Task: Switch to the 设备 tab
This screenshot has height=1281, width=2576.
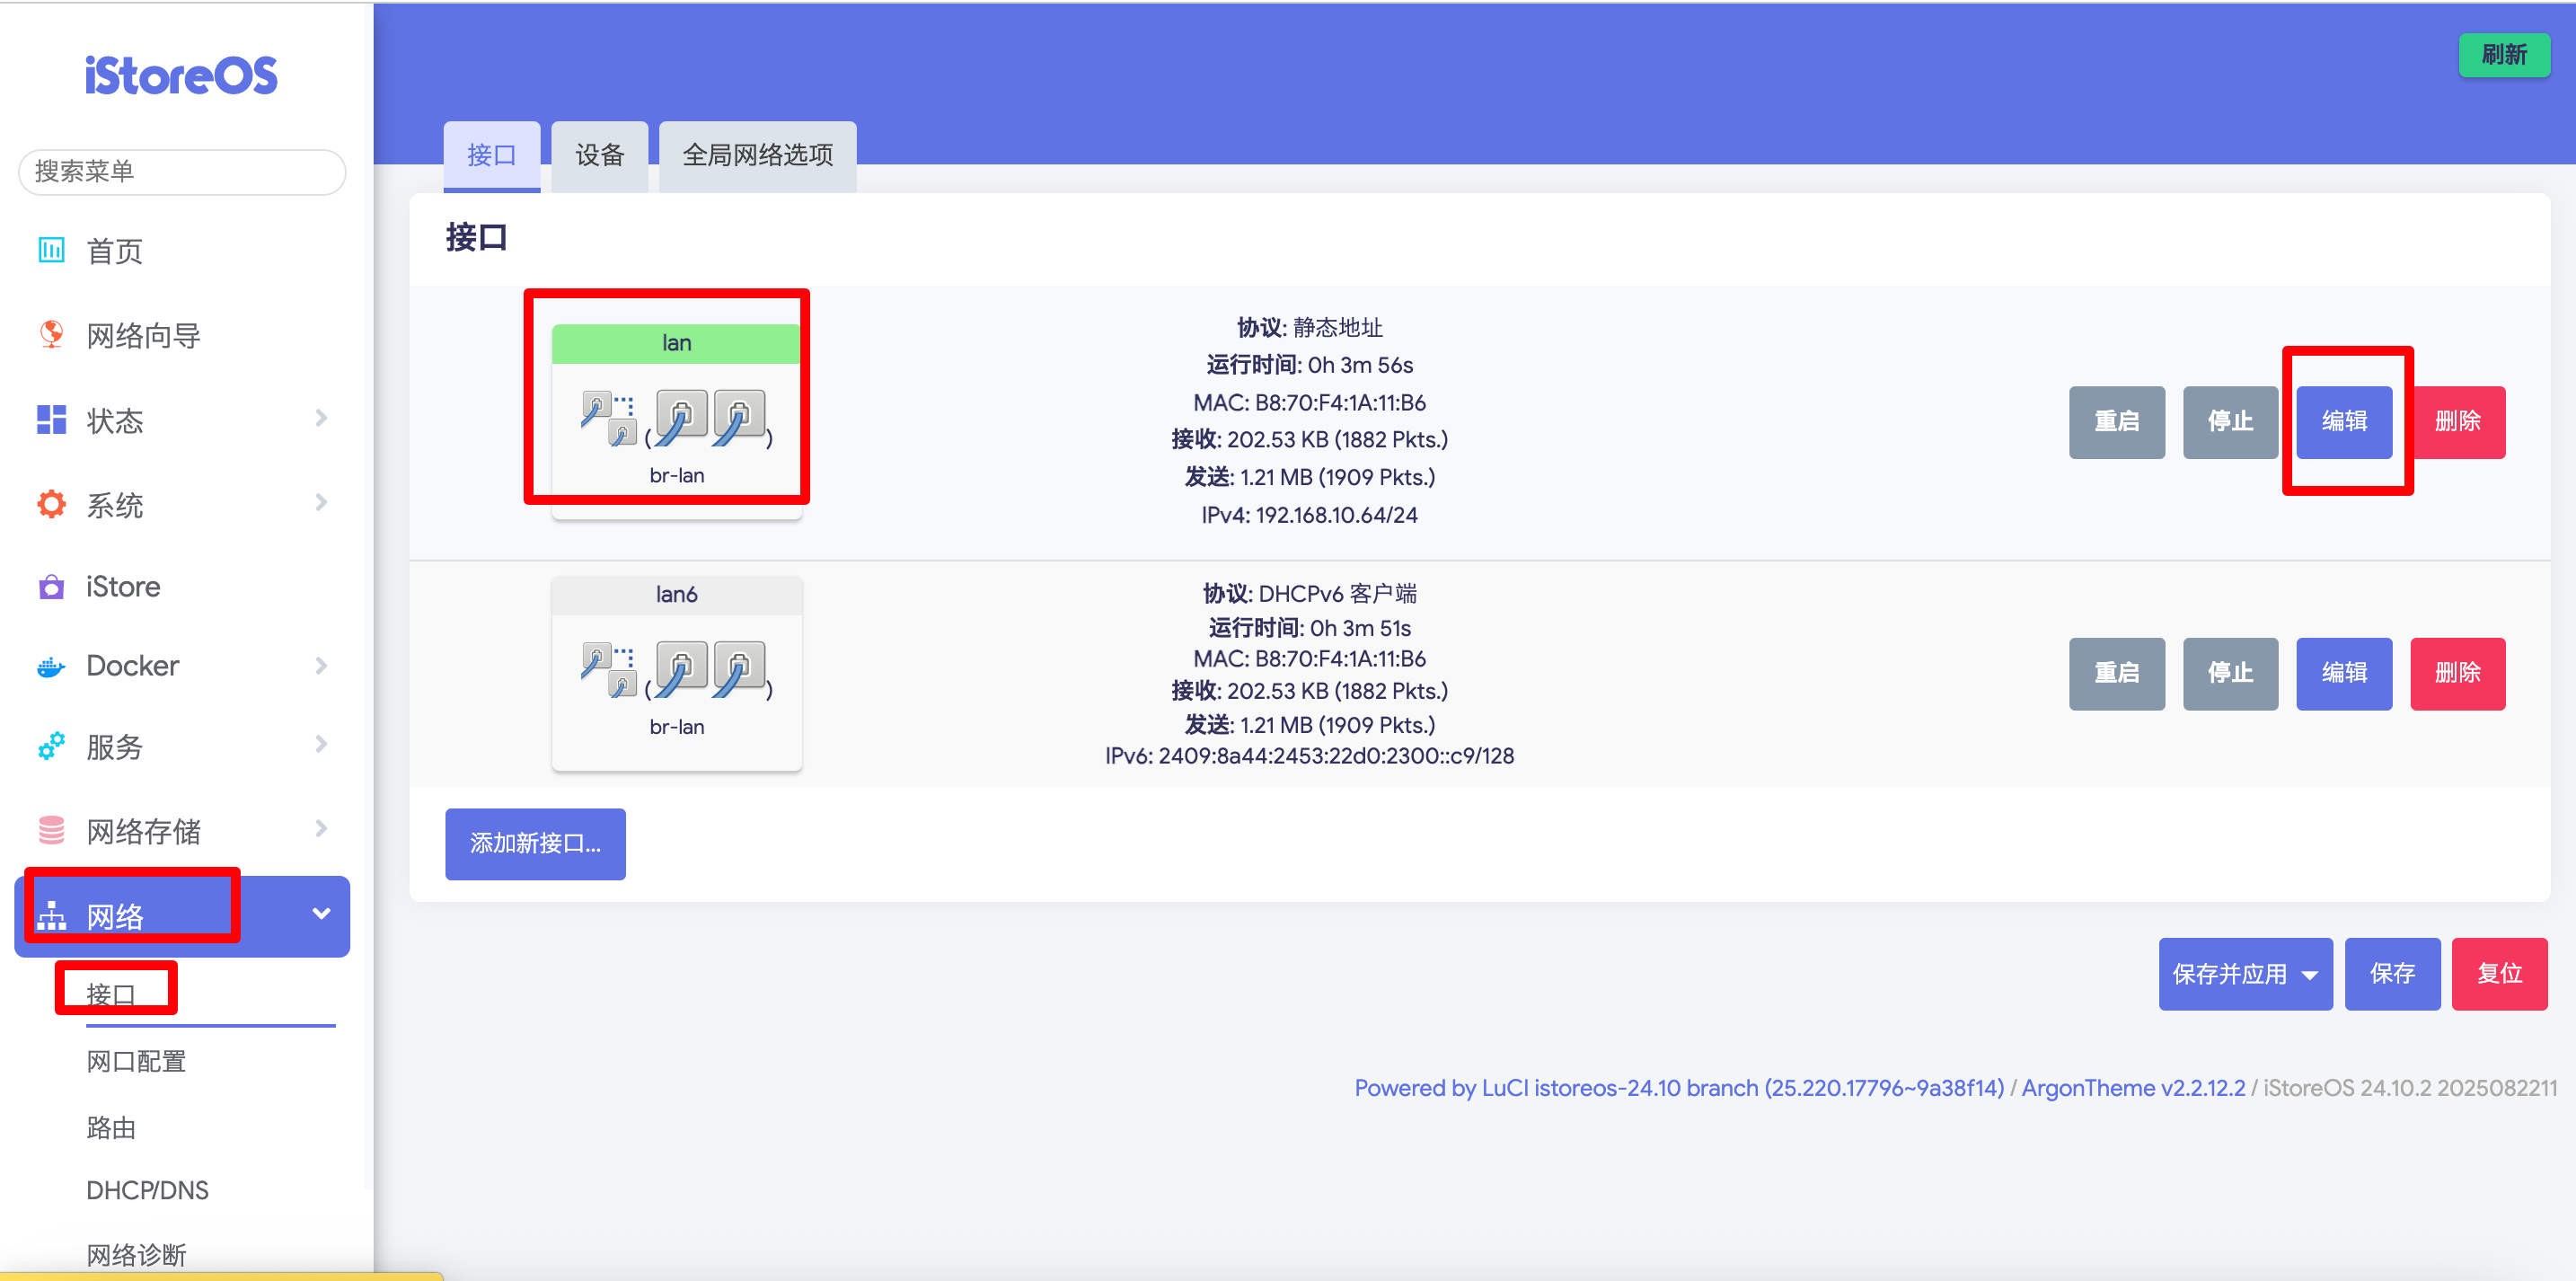Action: pos(599,155)
